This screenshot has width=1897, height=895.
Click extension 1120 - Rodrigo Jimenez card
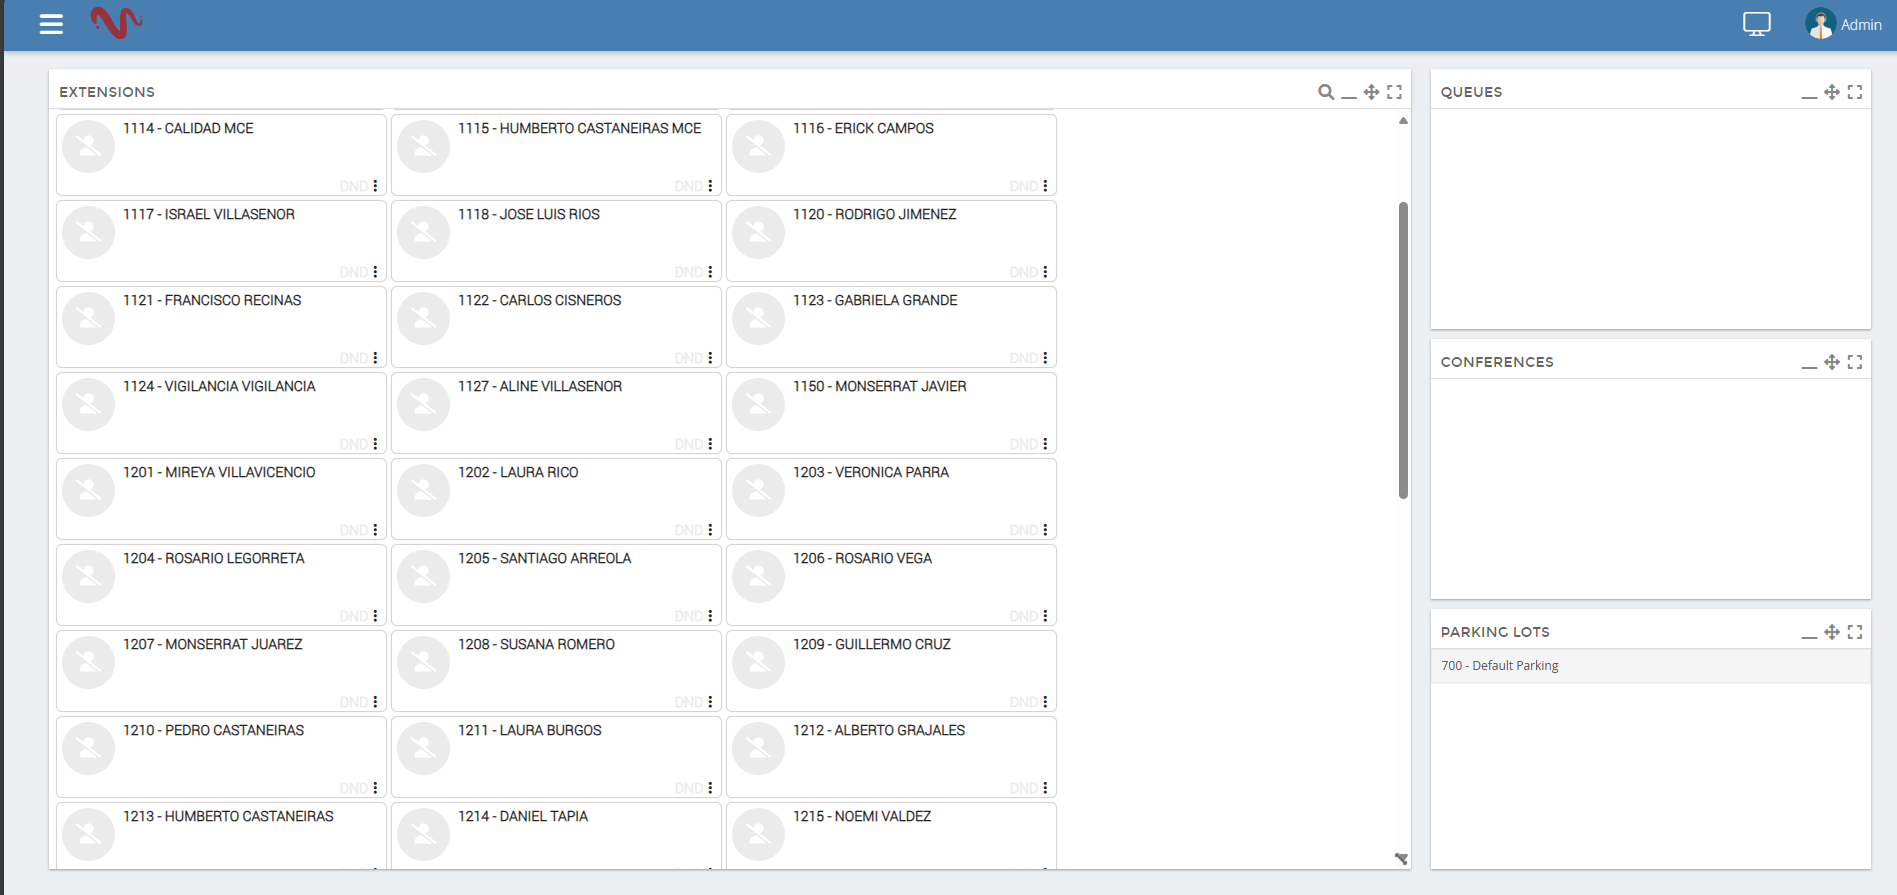pyautogui.click(x=890, y=241)
